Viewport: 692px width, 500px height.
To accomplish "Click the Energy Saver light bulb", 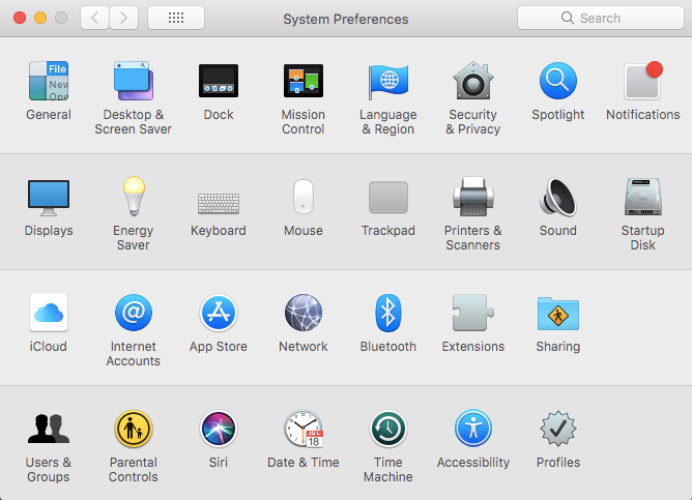I will [x=133, y=196].
